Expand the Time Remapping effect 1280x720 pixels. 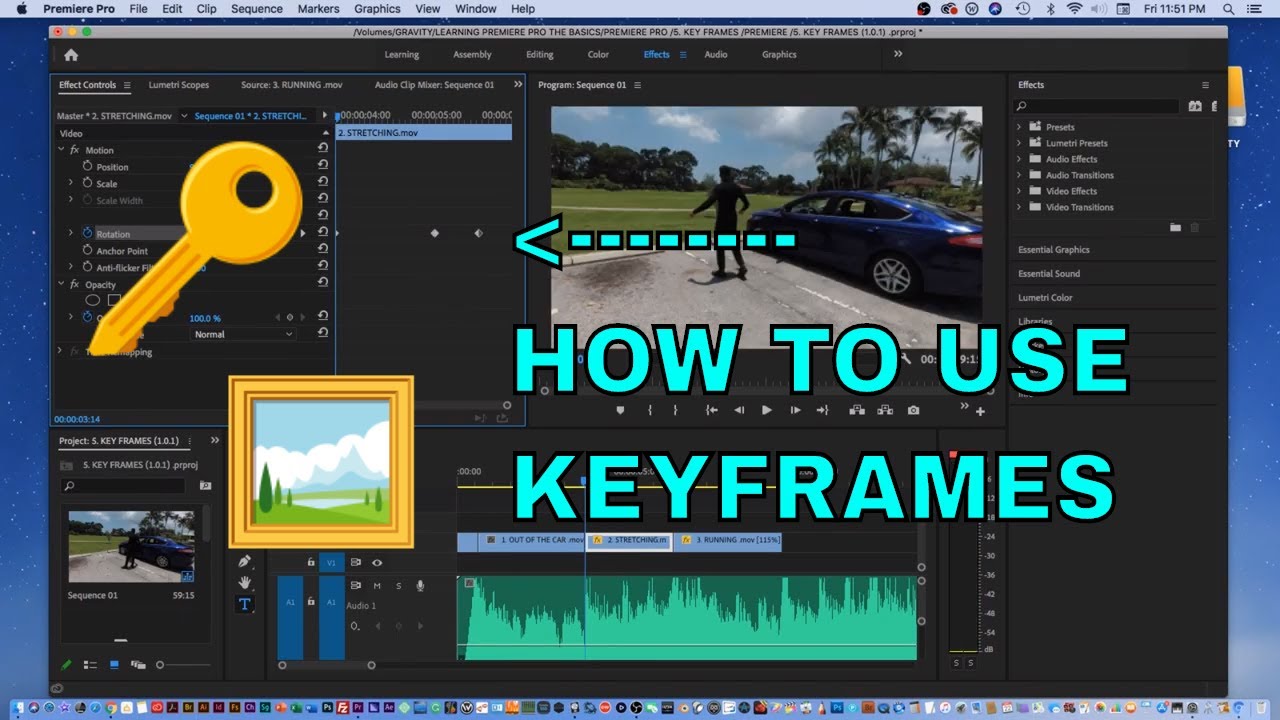[60, 351]
